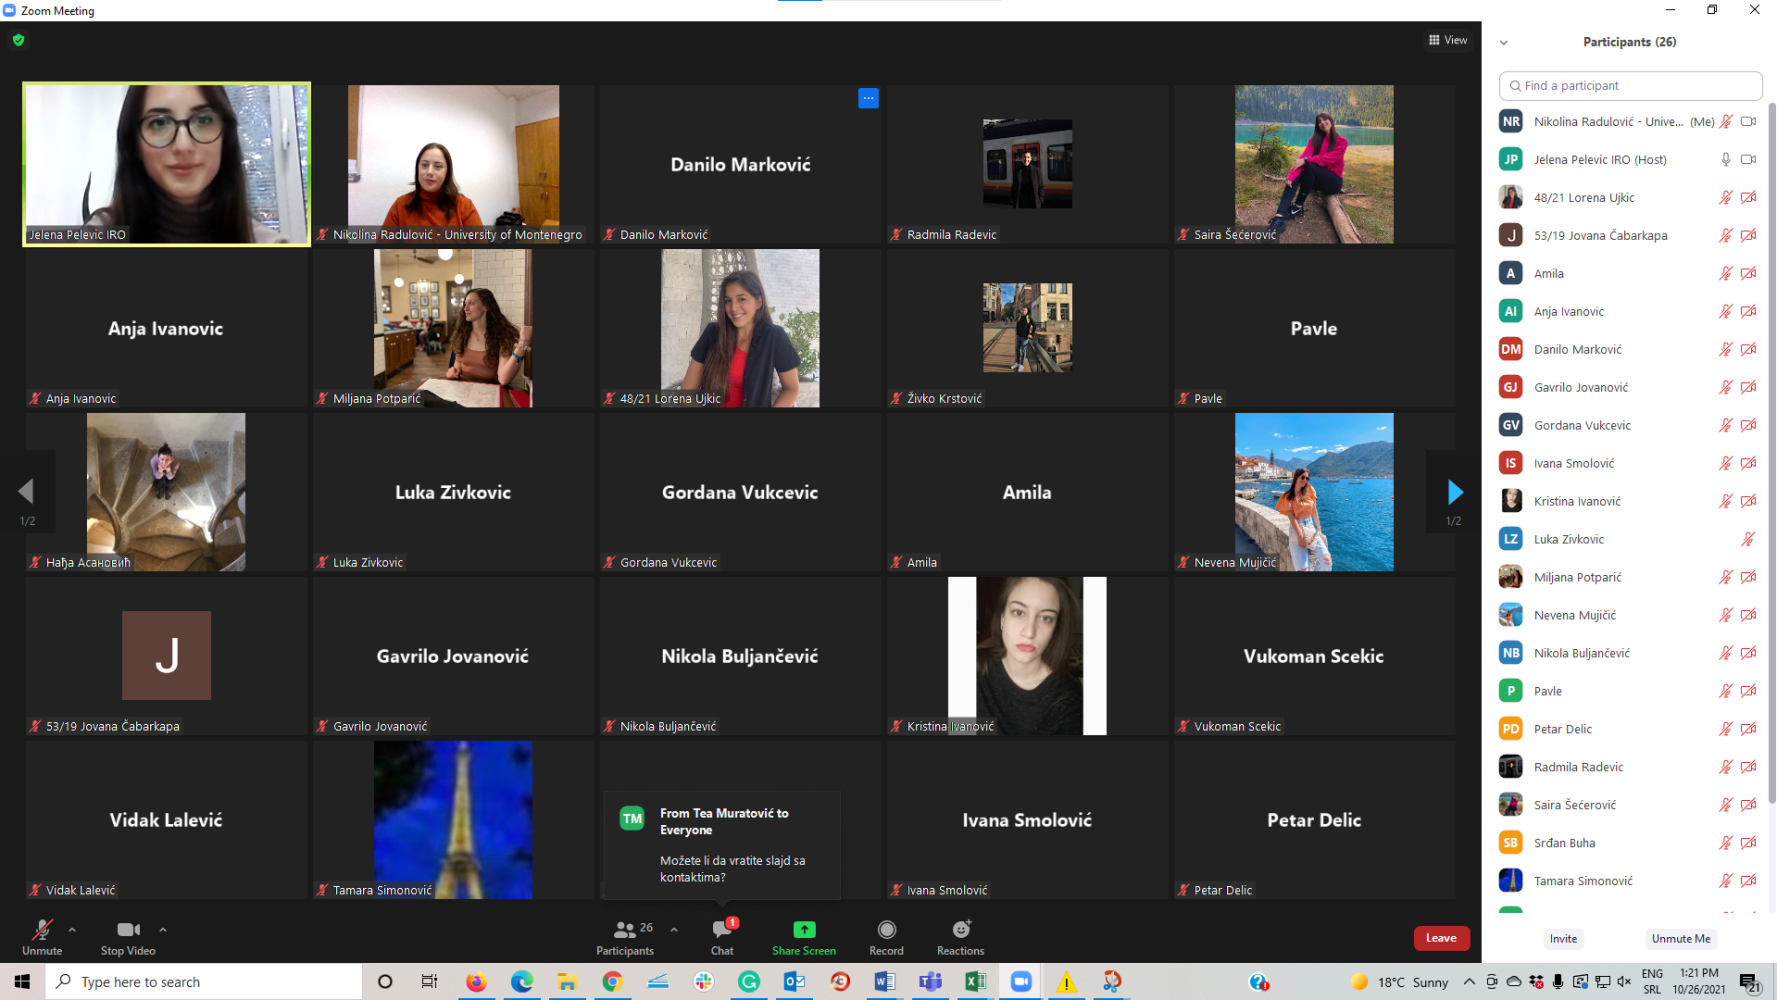1777x1000 pixels.
Task: Click the Invite button
Action: (1563, 939)
